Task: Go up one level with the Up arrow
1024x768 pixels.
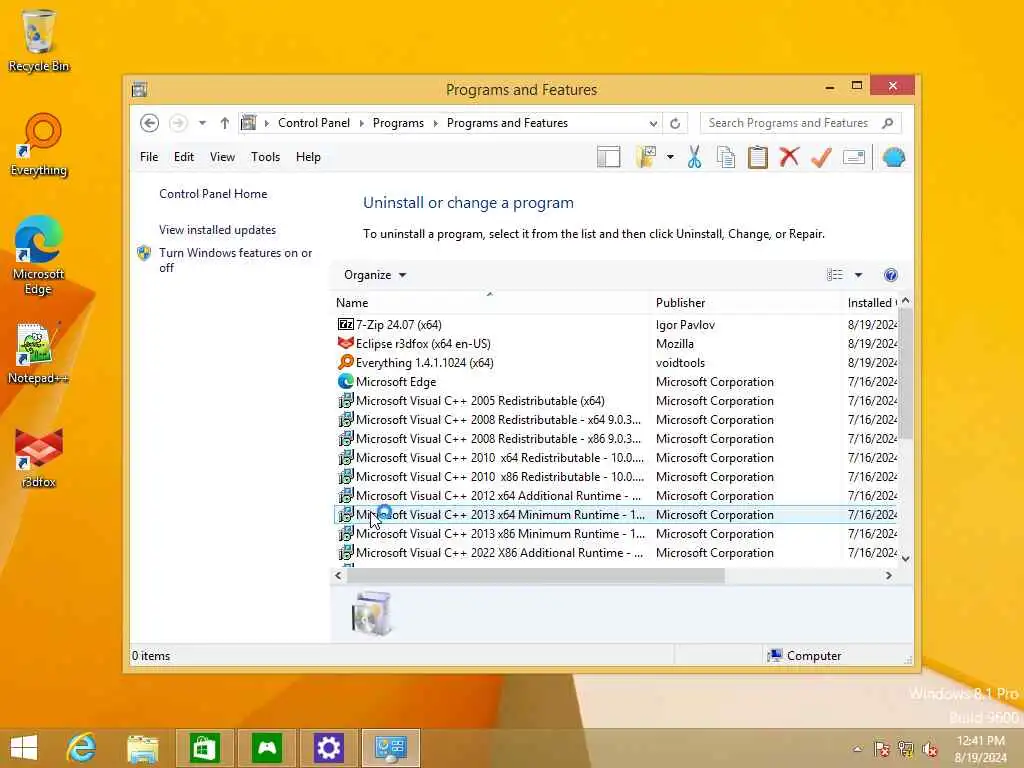Action: (225, 123)
